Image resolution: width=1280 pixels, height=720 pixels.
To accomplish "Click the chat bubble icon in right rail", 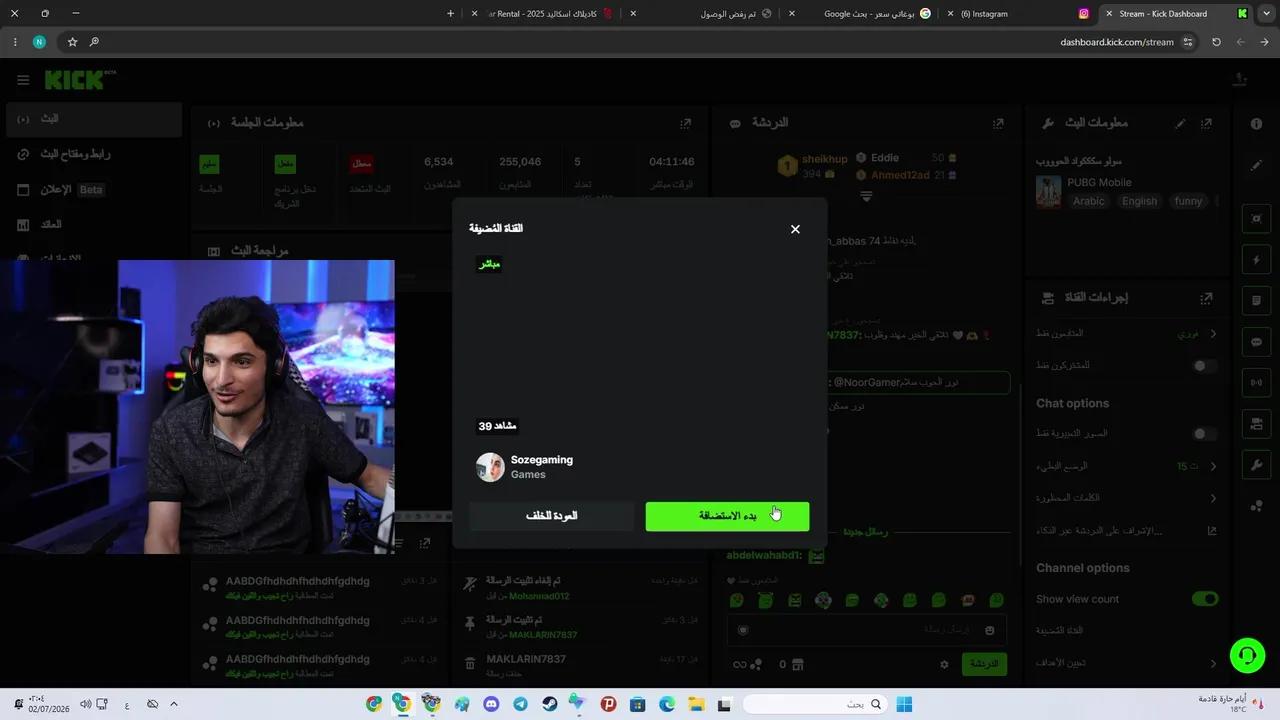I will [x=1256, y=342].
